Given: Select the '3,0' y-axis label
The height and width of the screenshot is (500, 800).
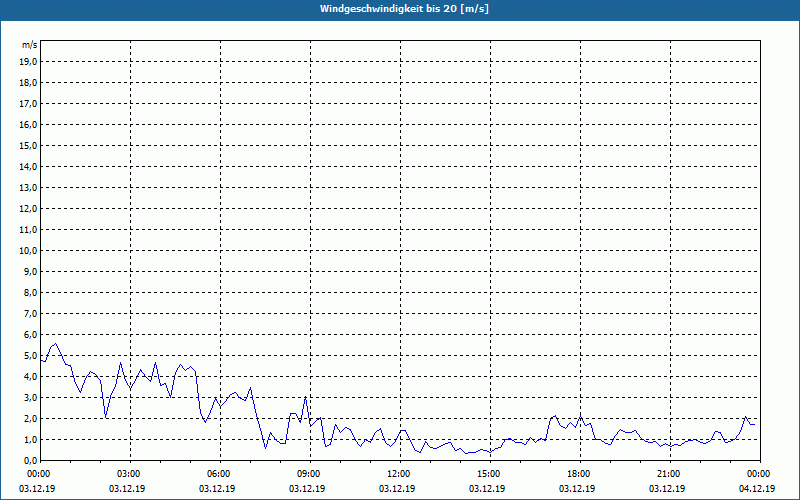Looking at the screenshot, I should pyautogui.click(x=31, y=397).
